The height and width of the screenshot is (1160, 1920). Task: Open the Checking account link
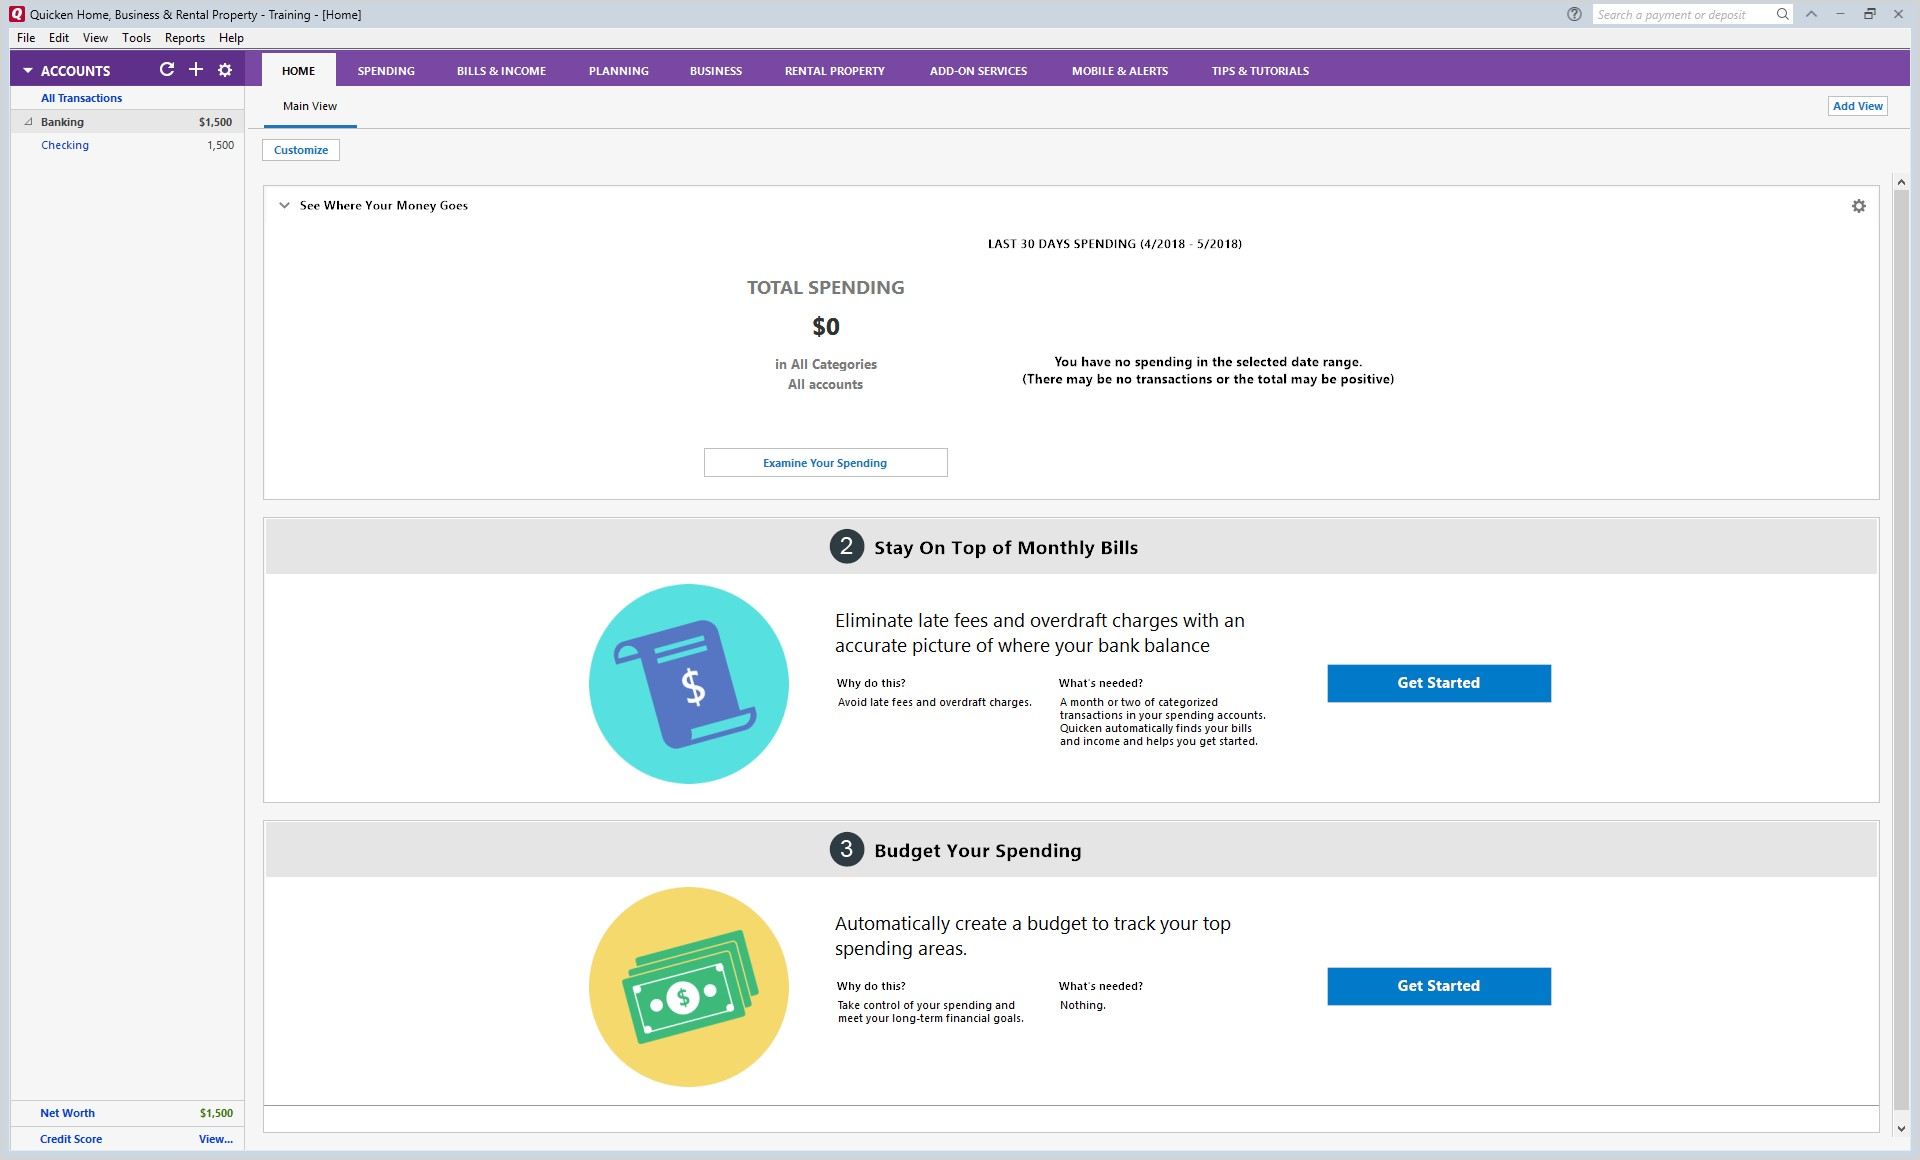click(x=65, y=145)
